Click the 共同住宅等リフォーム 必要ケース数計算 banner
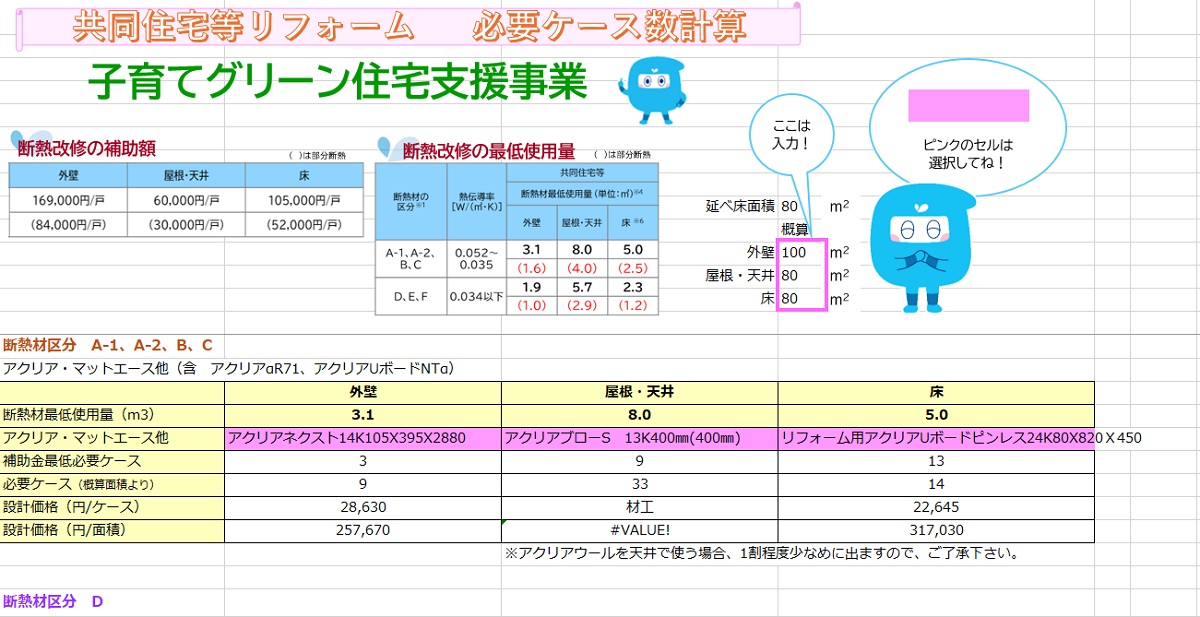This screenshot has width=1200, height=617. pos(409,28)
